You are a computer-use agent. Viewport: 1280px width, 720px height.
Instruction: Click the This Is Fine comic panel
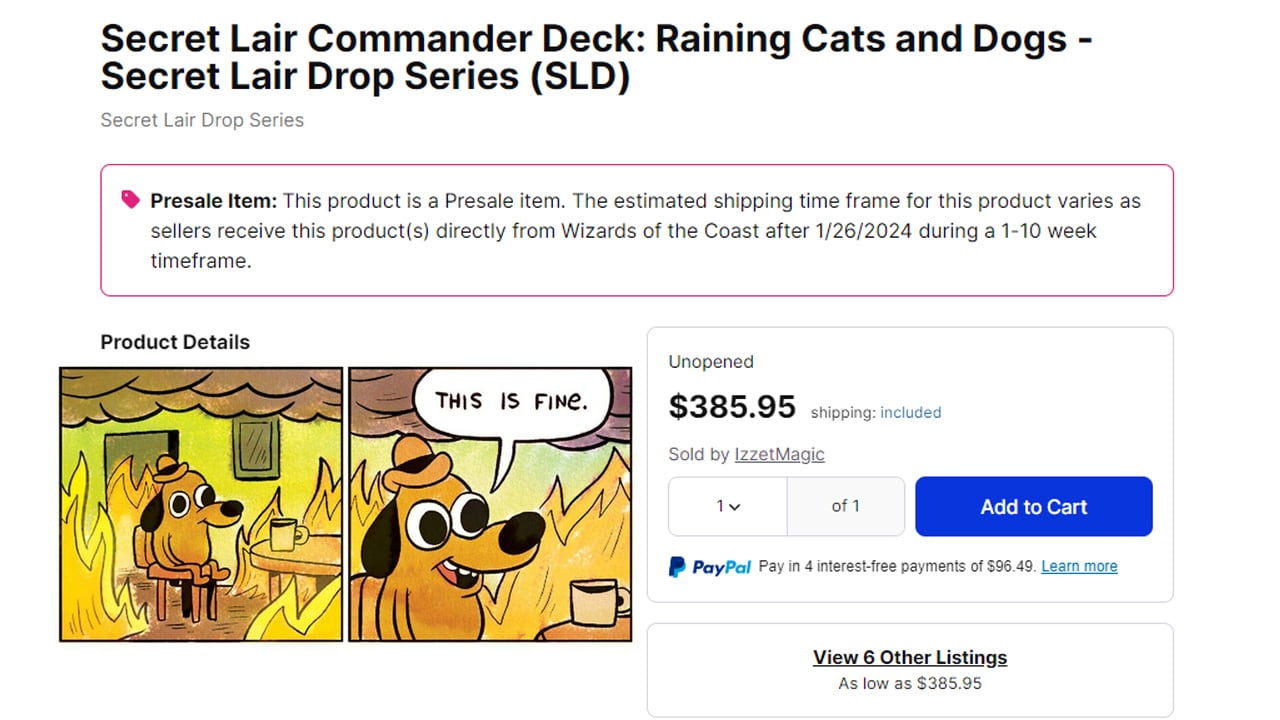pos(489,503)
